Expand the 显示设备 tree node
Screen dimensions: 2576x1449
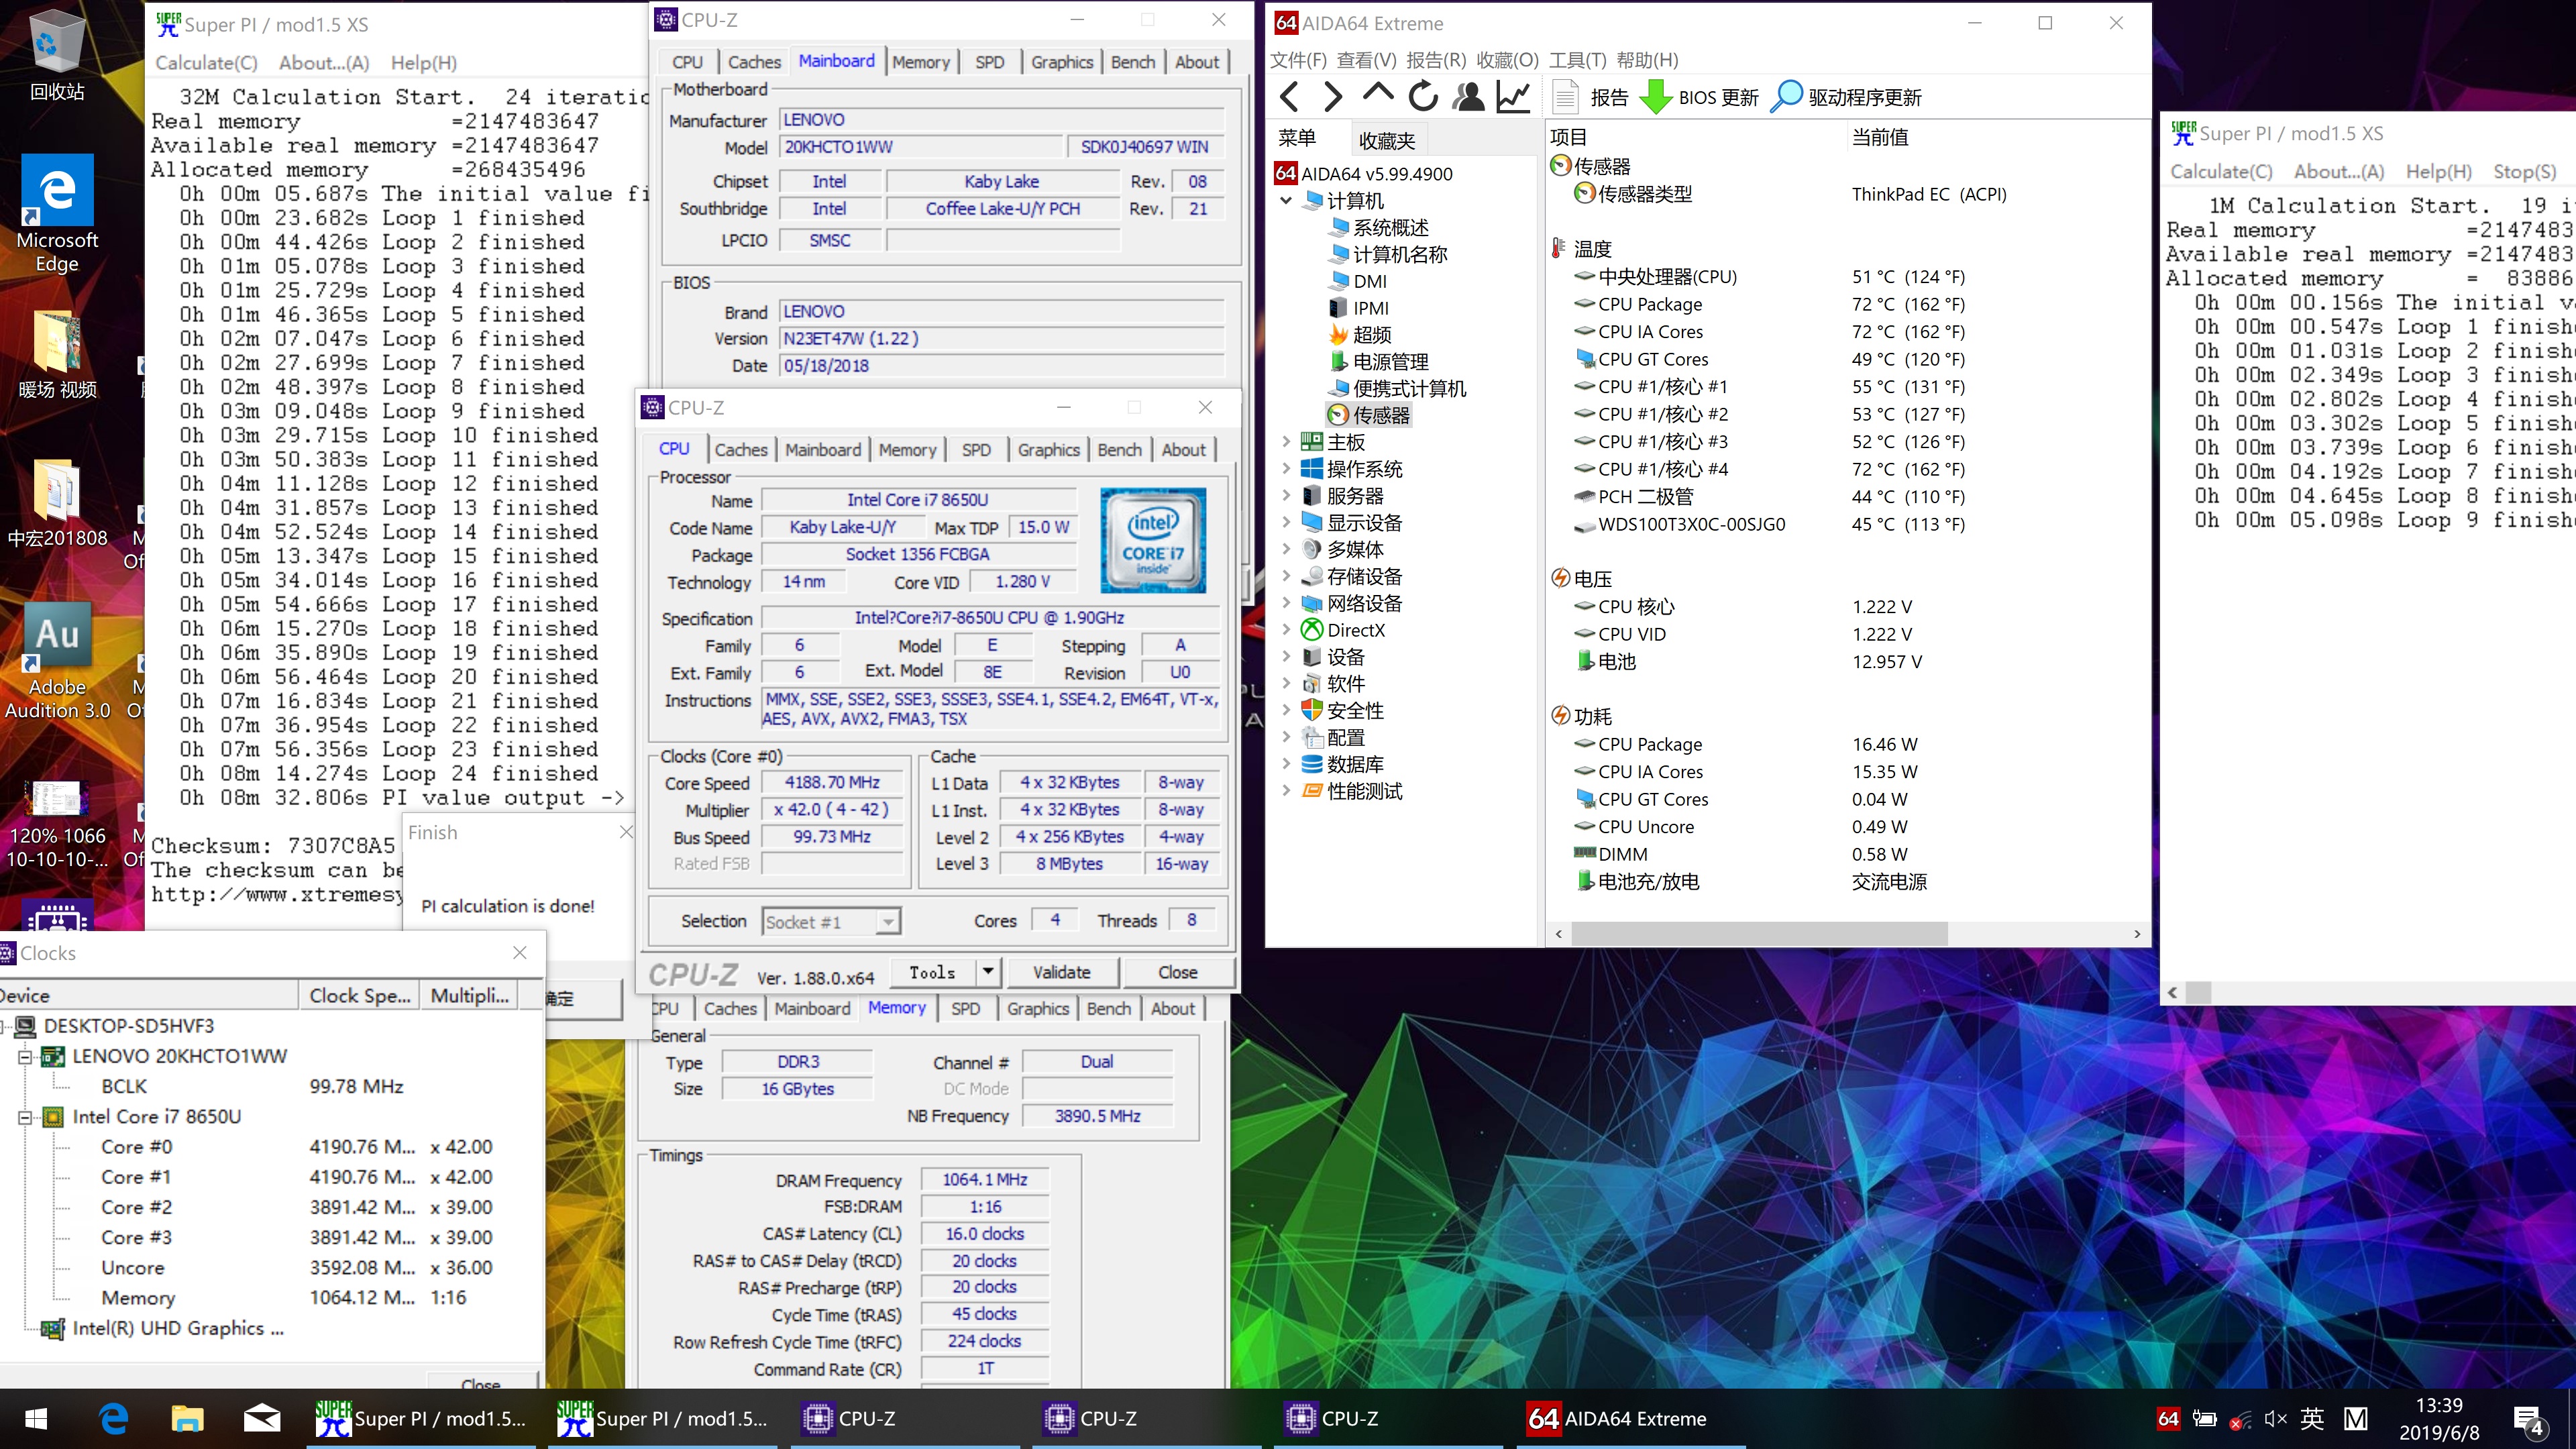1286,522
